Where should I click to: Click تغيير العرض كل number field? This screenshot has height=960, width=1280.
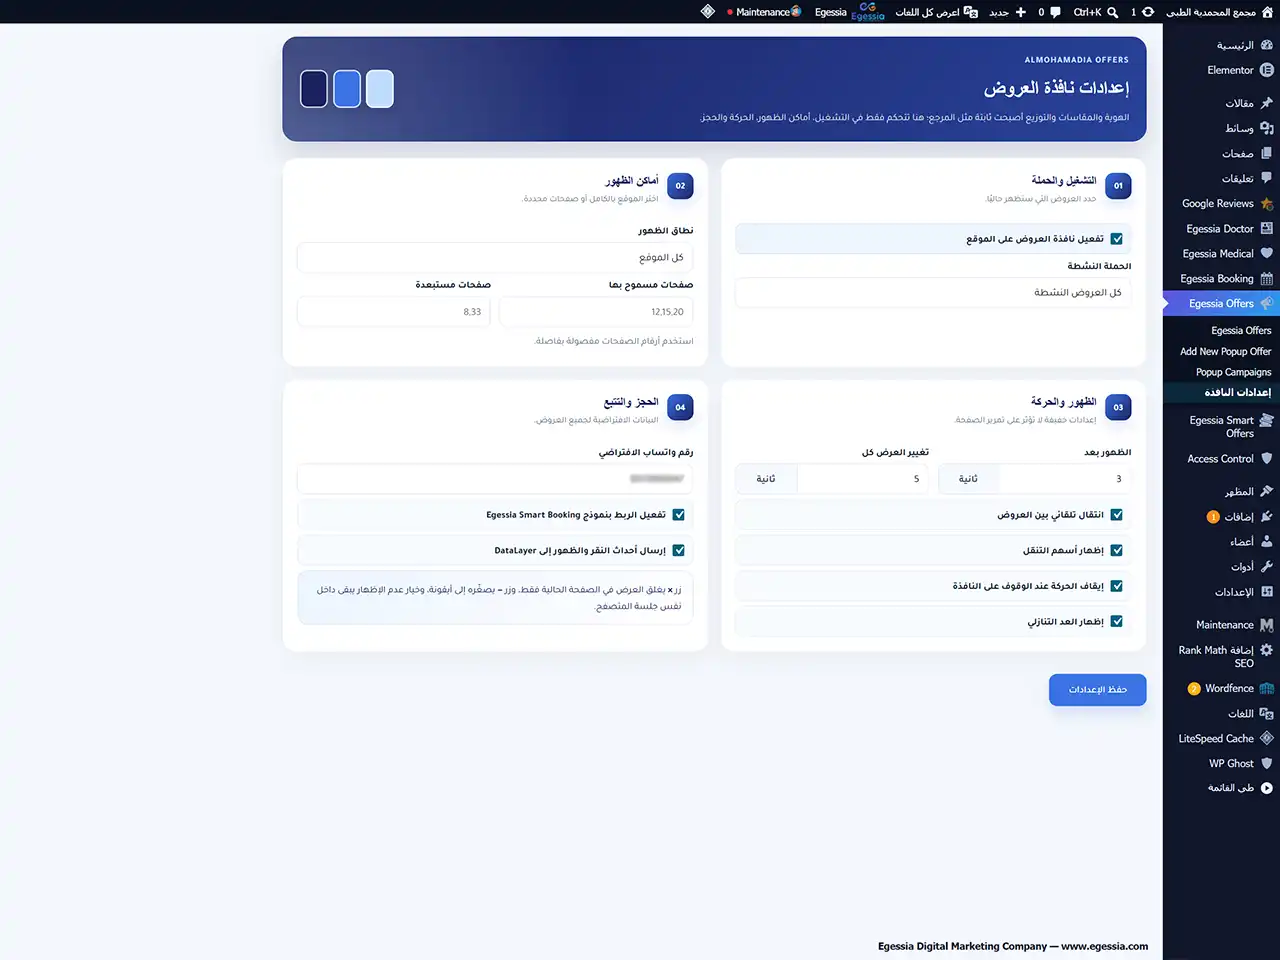[x=863, y=479]
